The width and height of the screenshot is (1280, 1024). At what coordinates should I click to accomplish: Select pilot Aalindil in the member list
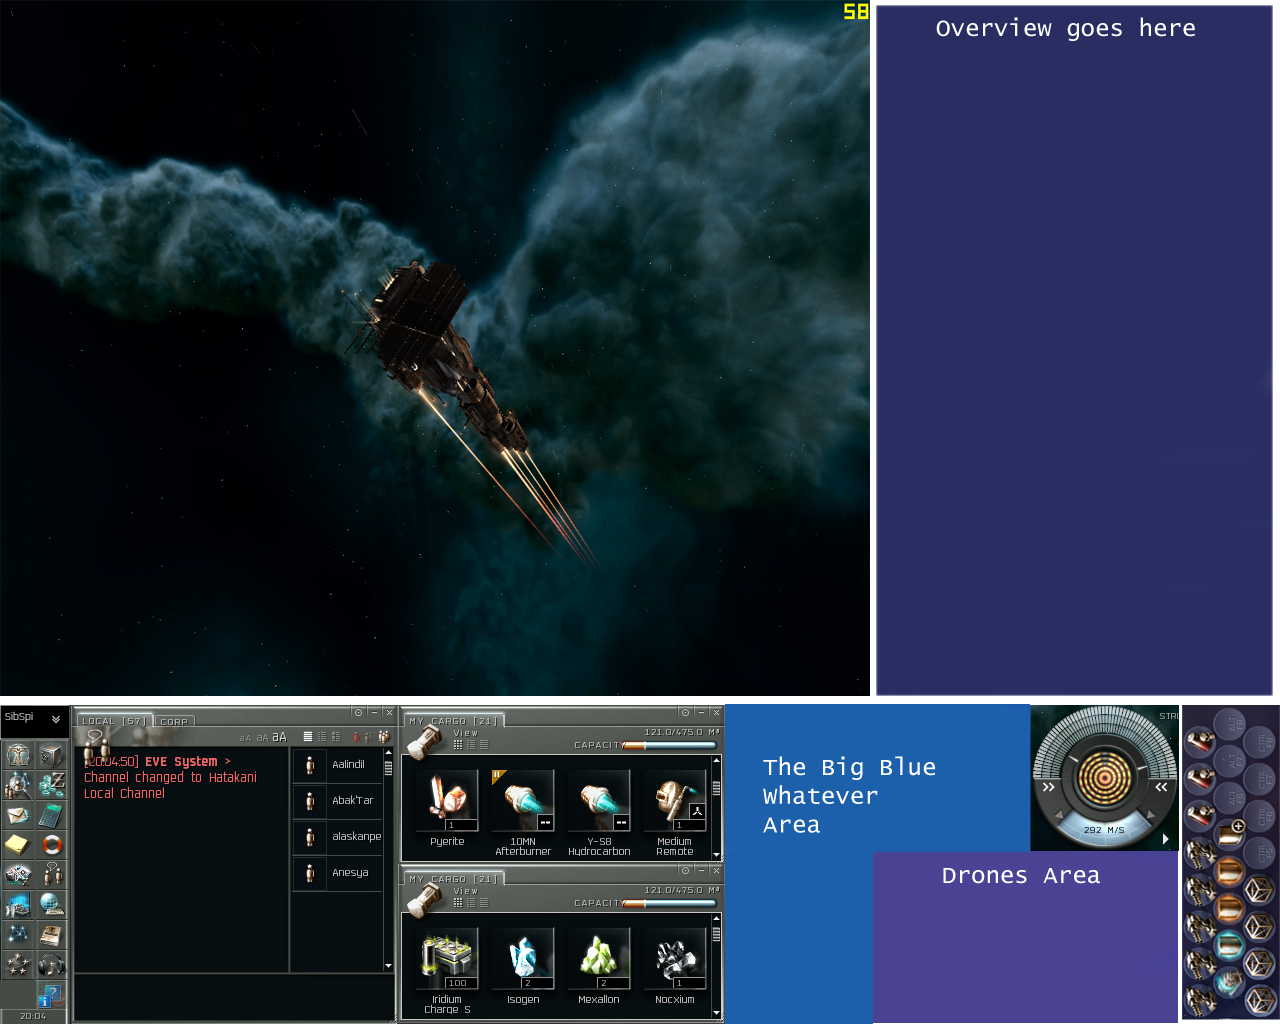click(338, 765)
